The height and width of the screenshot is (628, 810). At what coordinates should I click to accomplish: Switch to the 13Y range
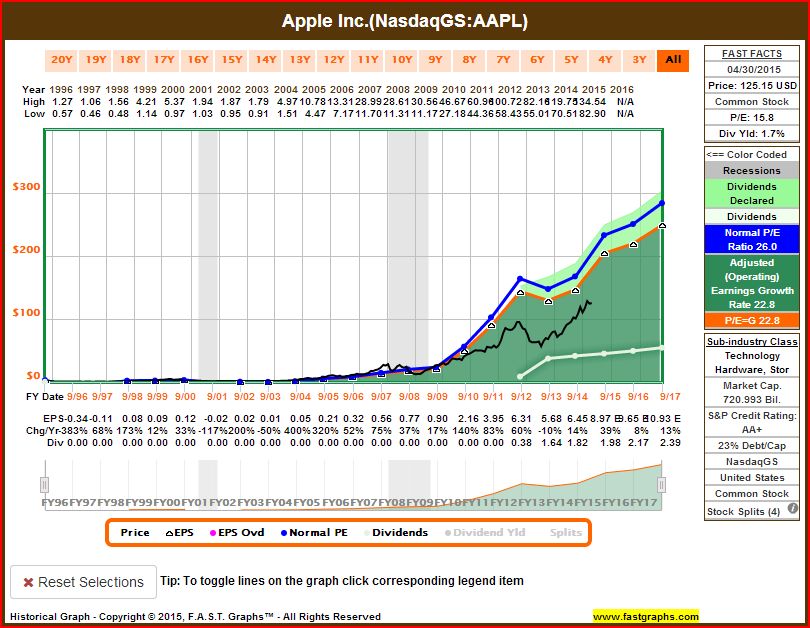click(x=300, y=60)
